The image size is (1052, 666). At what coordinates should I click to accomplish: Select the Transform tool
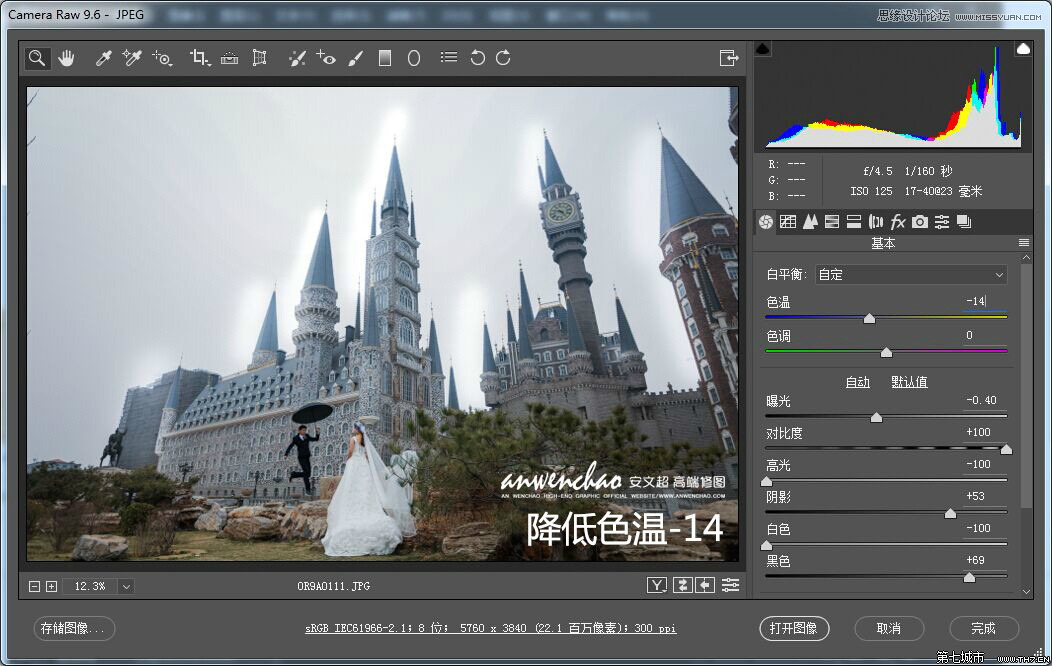click(259, 58)
